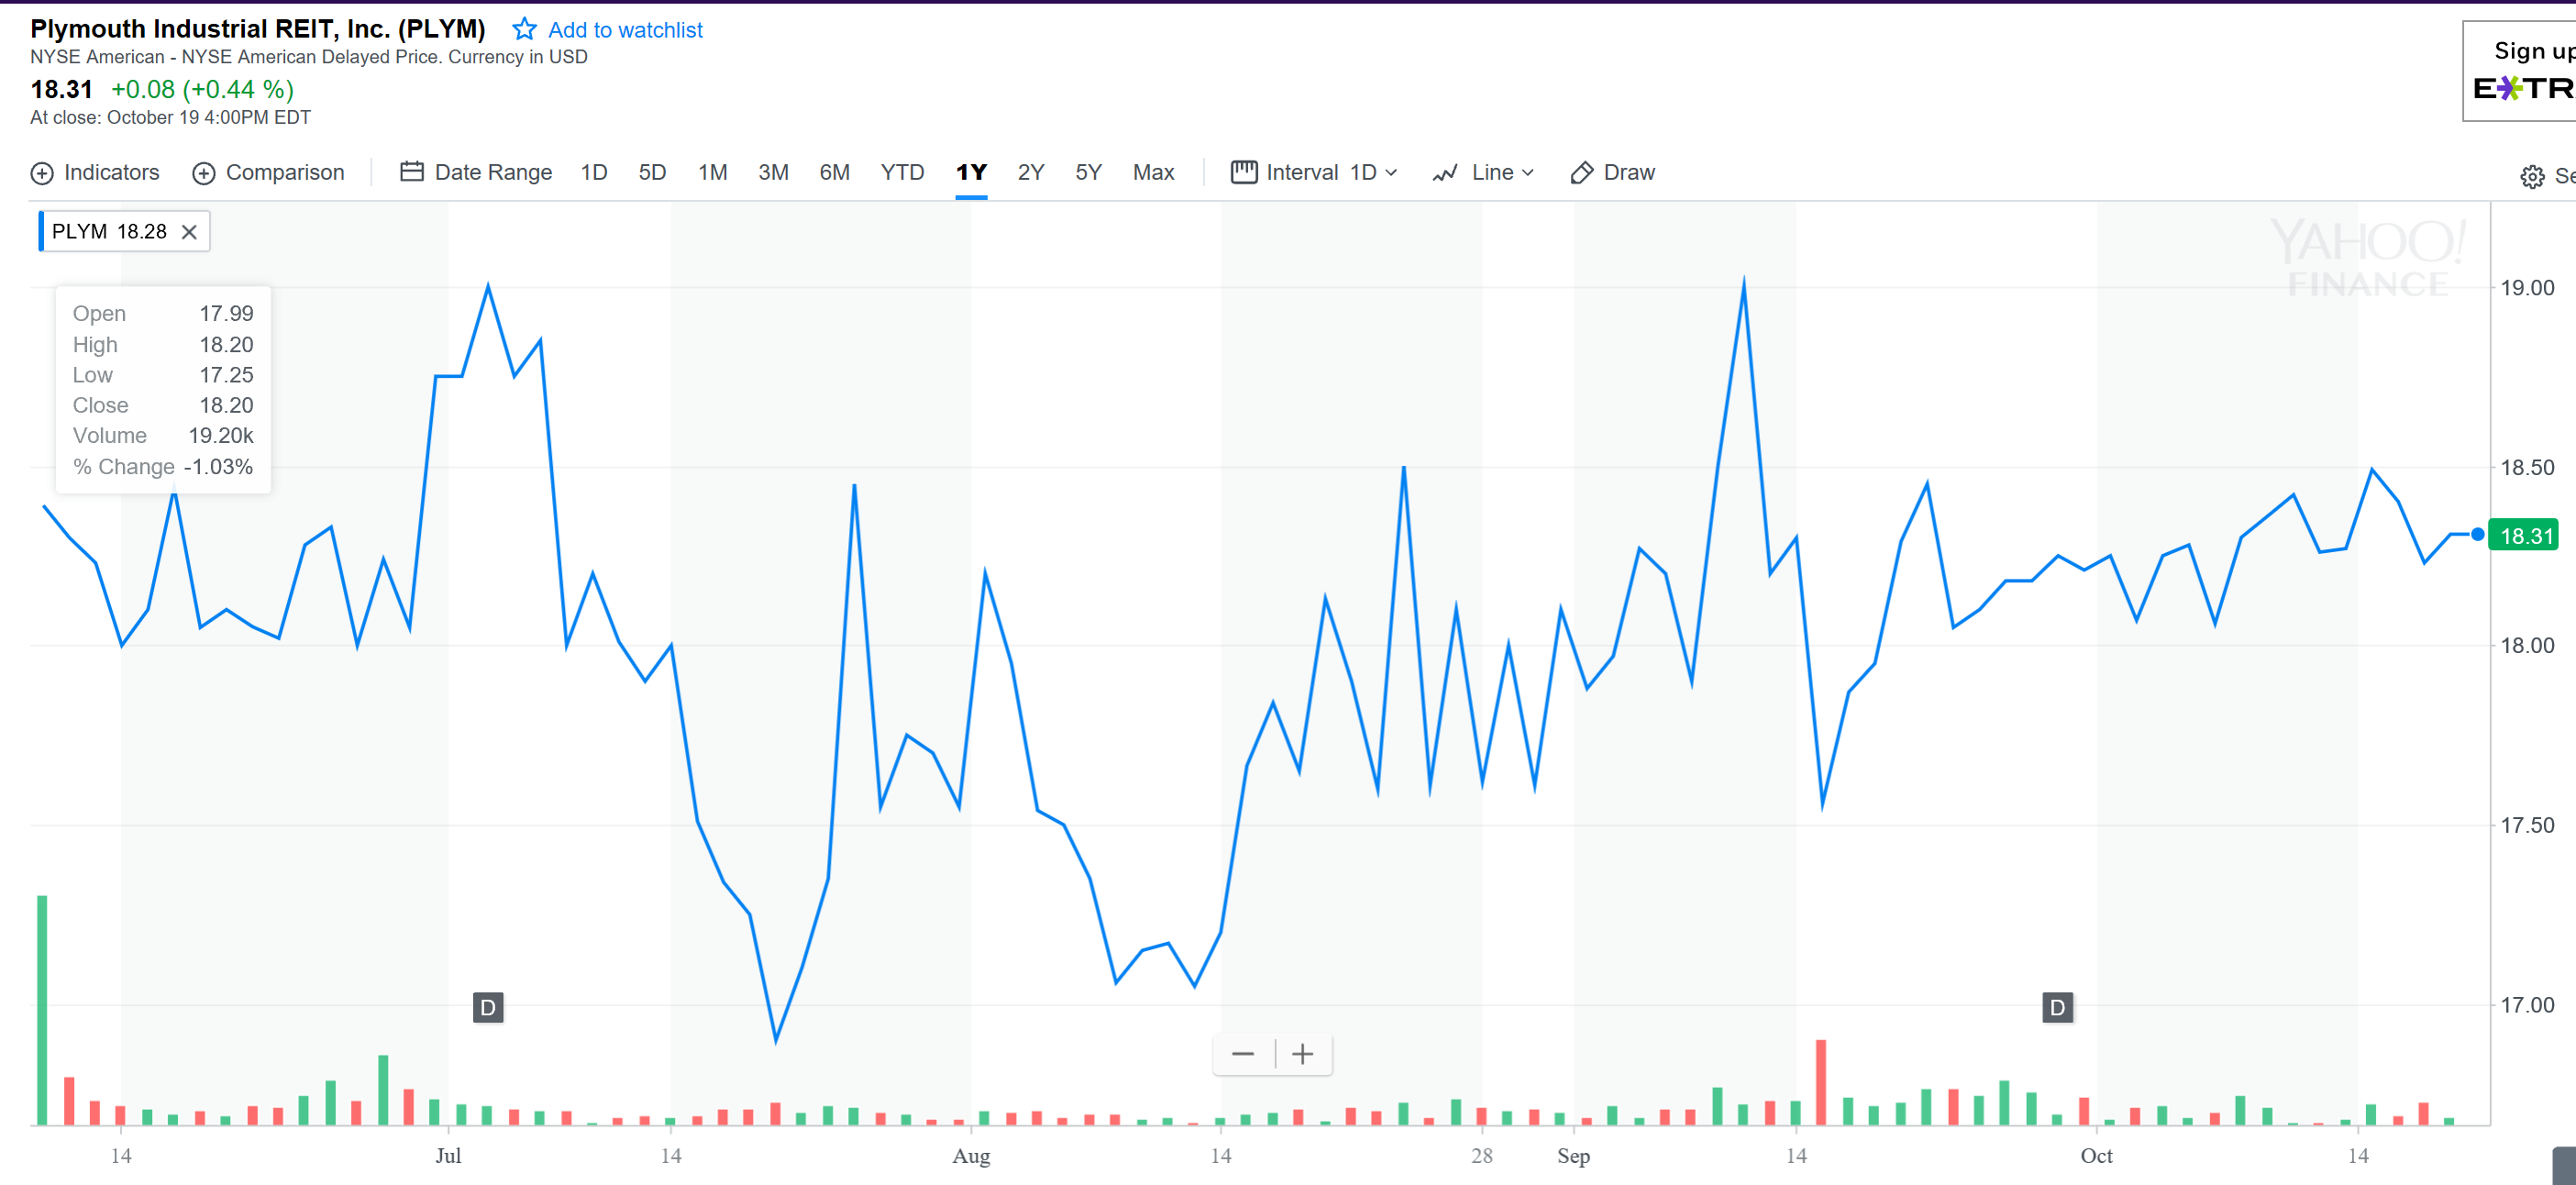Open Comparison via plus icon
The image size is (2576, 1185).
204,173
